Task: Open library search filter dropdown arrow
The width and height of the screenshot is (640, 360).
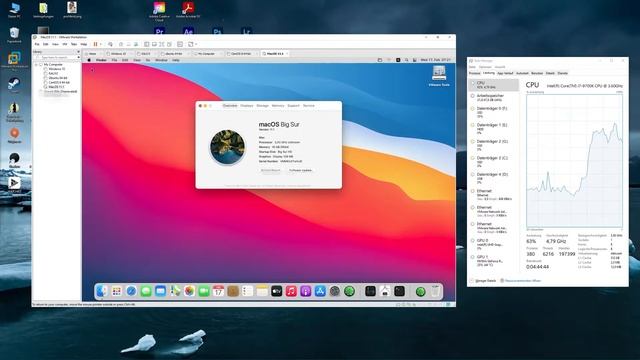Action: [x=78, y=58]
